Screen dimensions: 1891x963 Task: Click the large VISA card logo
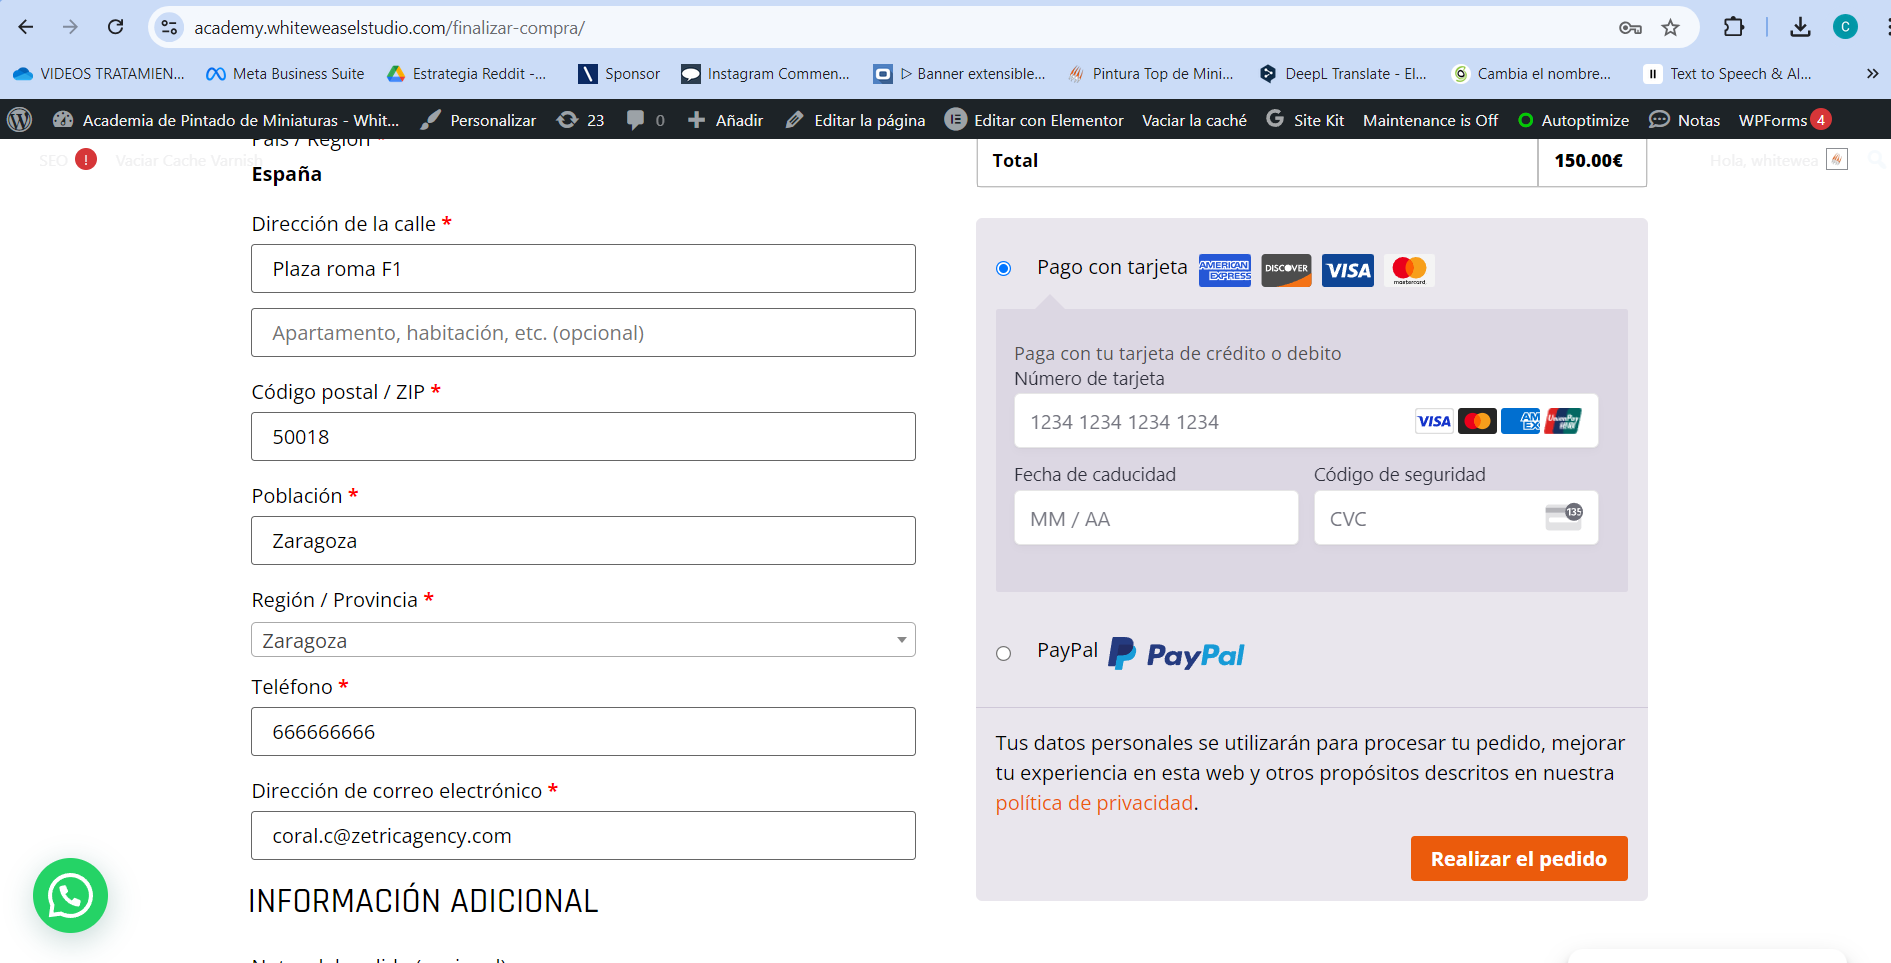(1348, 270)
